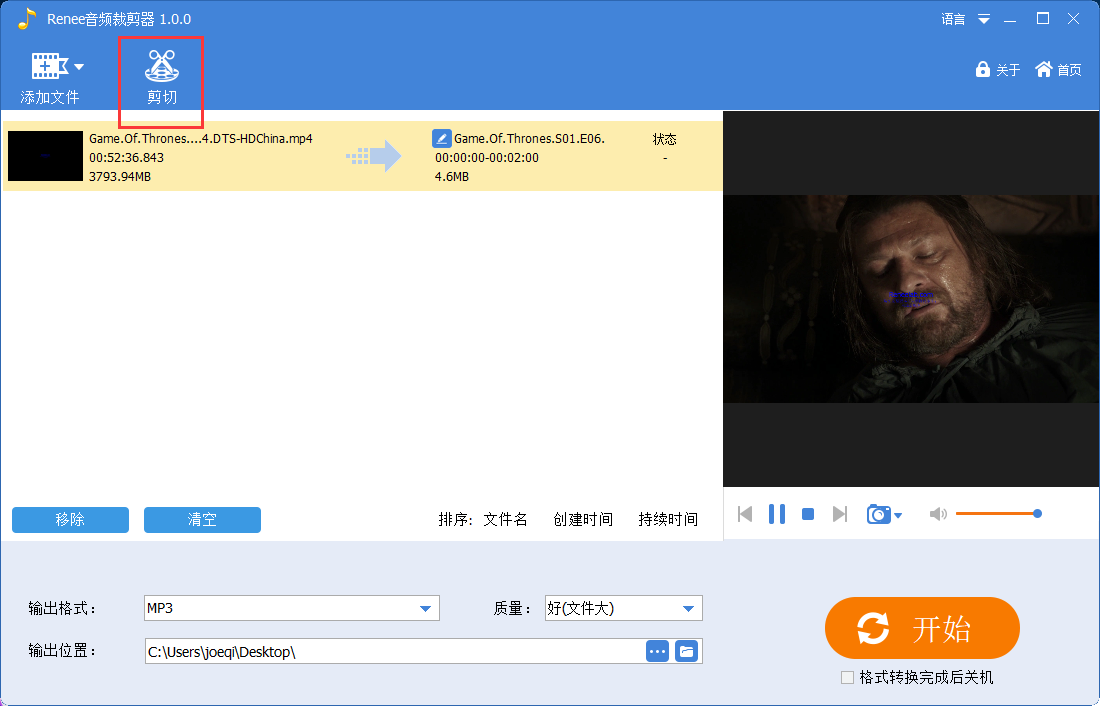Click the 4.6MB output file size
The height and width of the screenshot is (706, 1100).
pyautogui.click(x=452, y=177)
